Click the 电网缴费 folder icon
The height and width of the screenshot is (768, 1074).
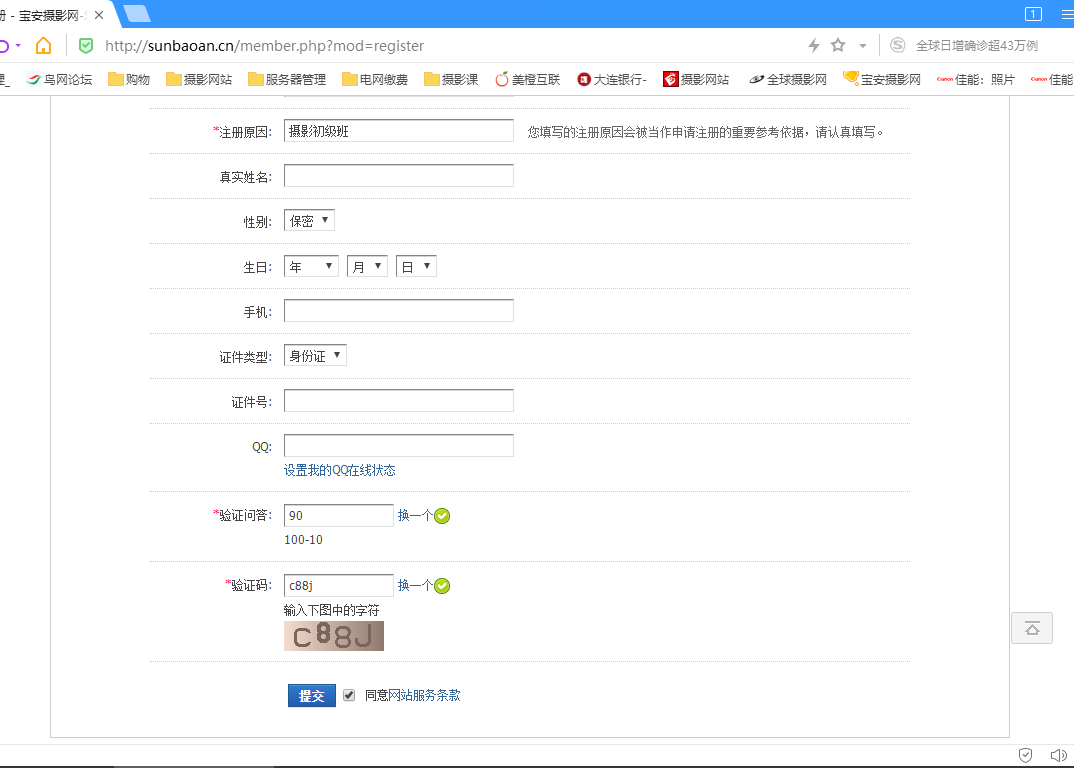pos(349,79)
